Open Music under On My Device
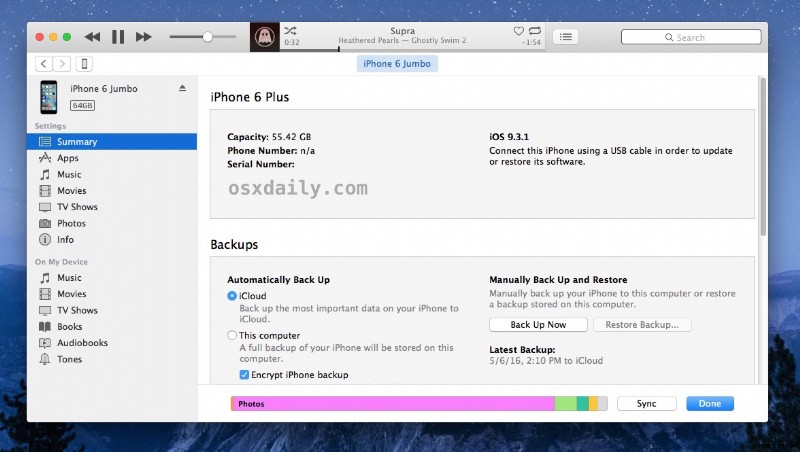 pos(112,278)
